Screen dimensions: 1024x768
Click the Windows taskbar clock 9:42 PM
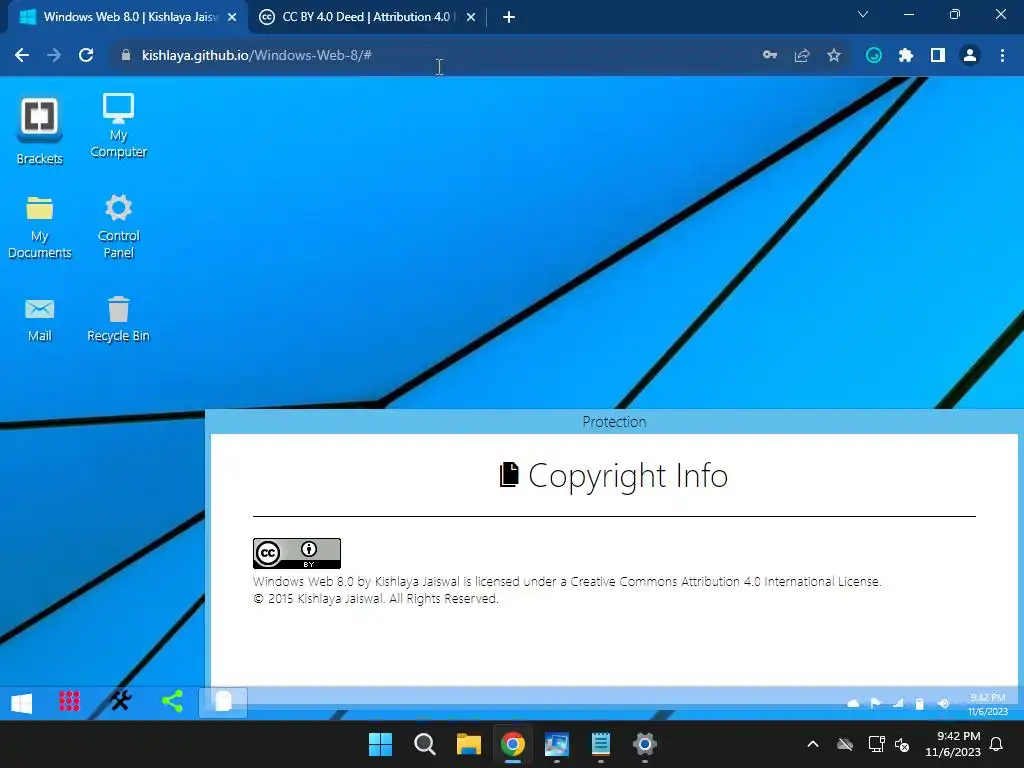(x=953, y=744)
